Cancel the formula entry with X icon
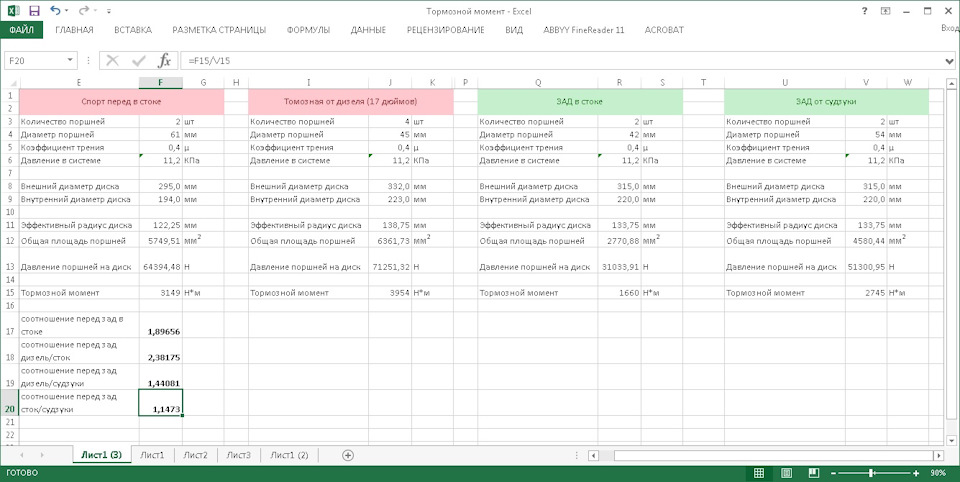The width and height of the screenshot is (960, 482). (112, 60)
